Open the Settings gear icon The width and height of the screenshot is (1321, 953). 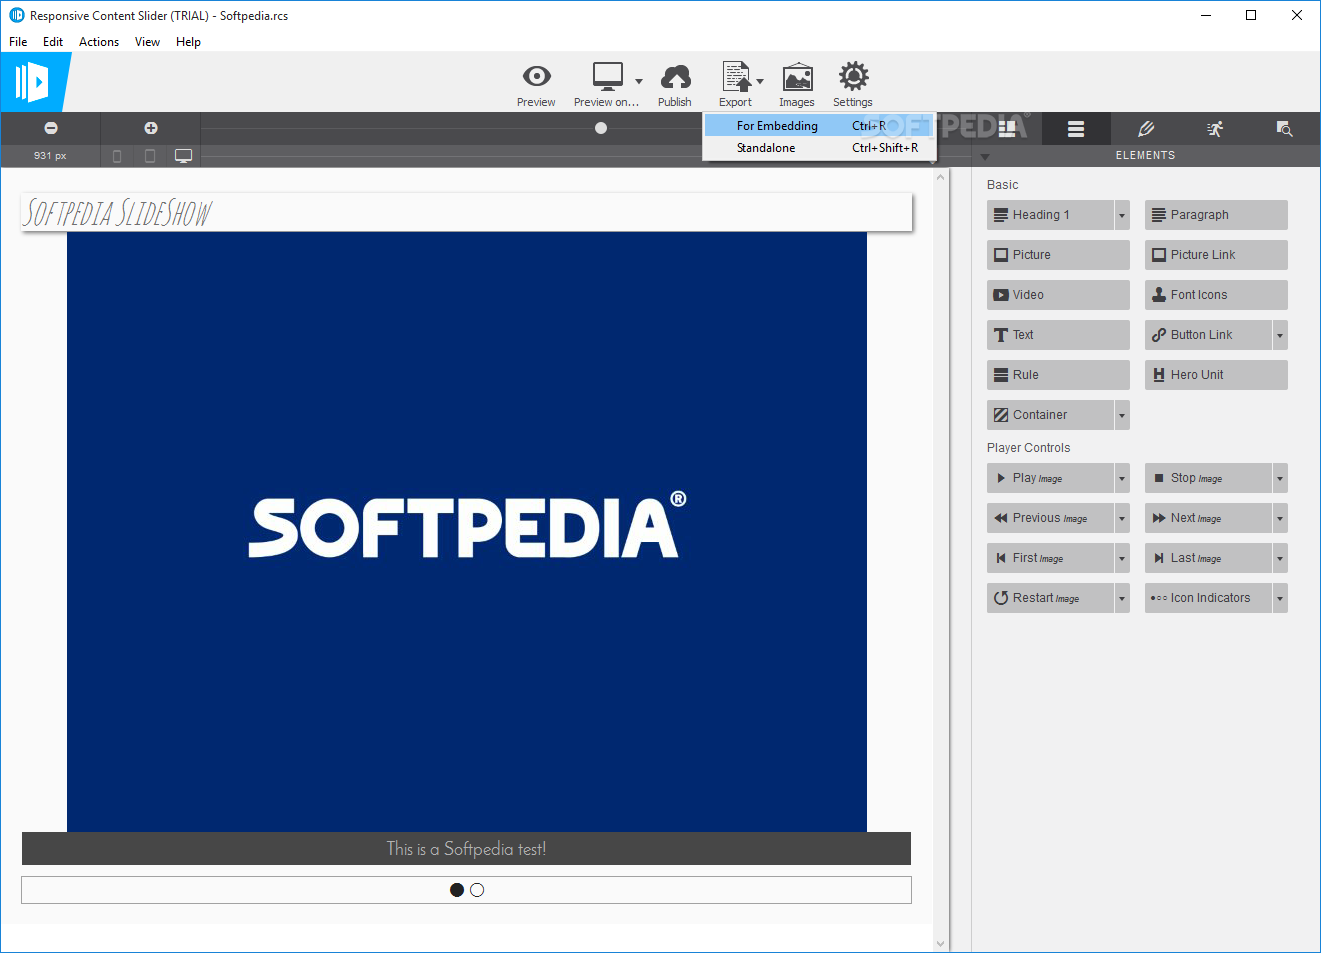853,77
